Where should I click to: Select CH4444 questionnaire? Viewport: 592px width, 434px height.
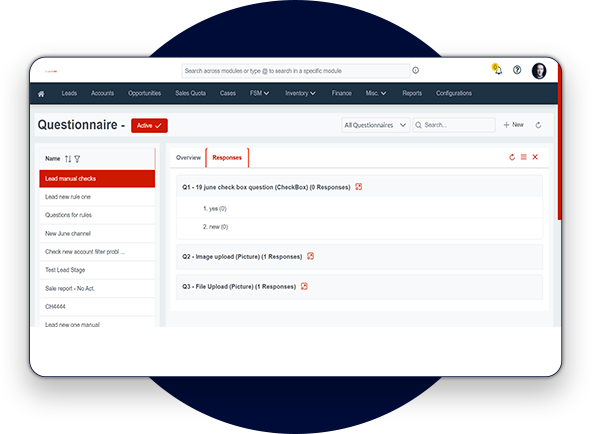click(97, 307)
